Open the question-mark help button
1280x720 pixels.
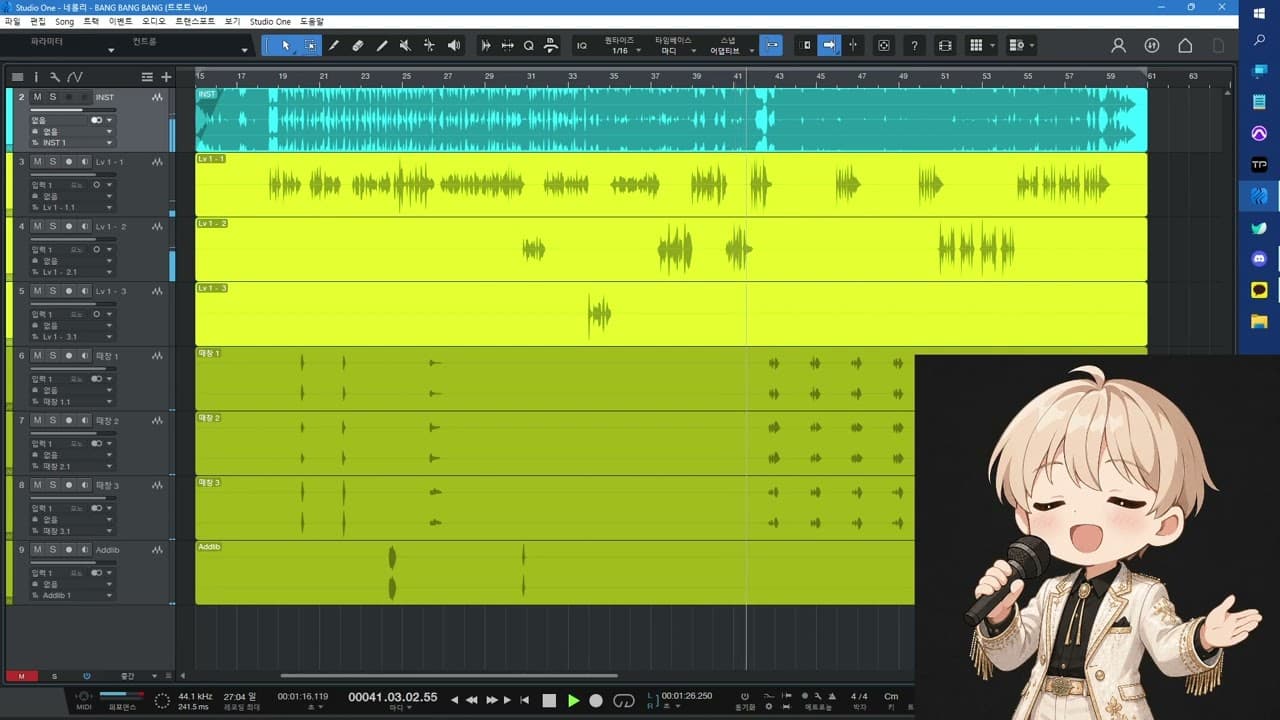tap(914, 45)
